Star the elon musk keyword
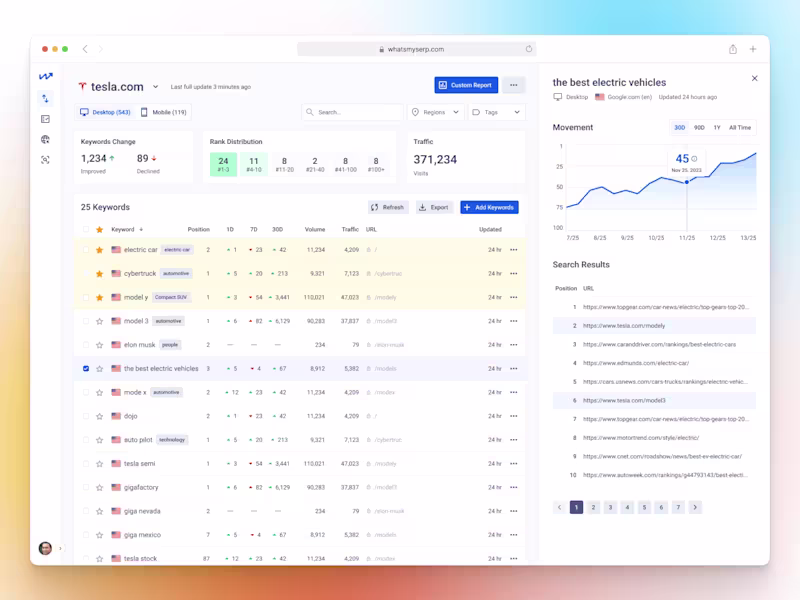This screenshot has width=800, height=600. tap(99, 345)
